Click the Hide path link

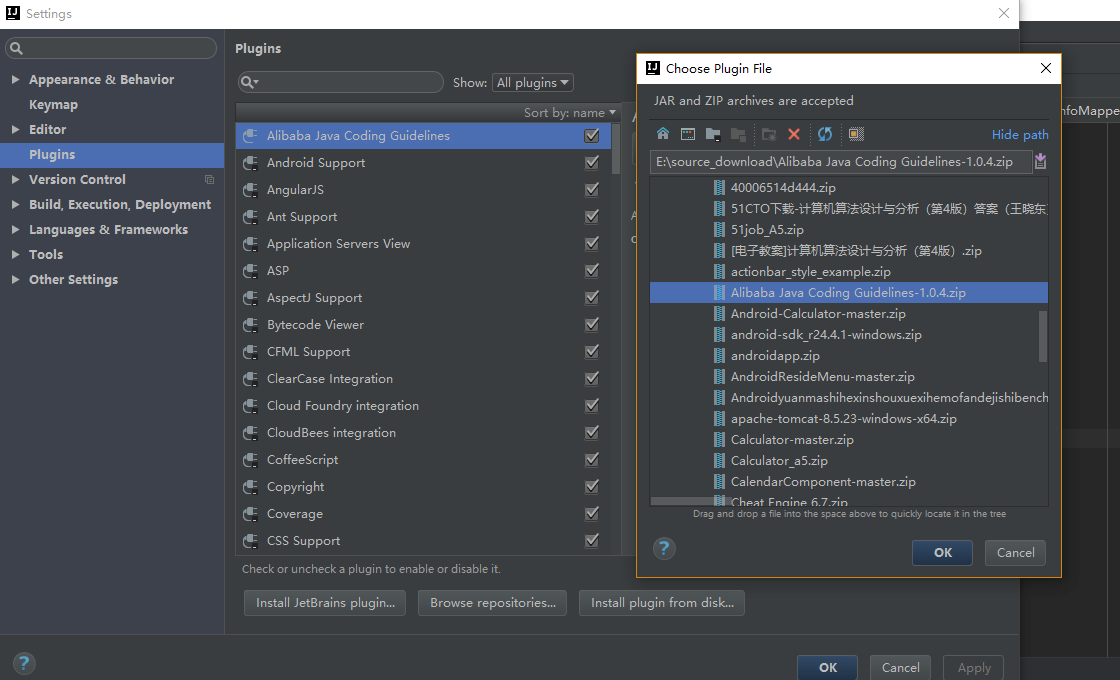1020,134
